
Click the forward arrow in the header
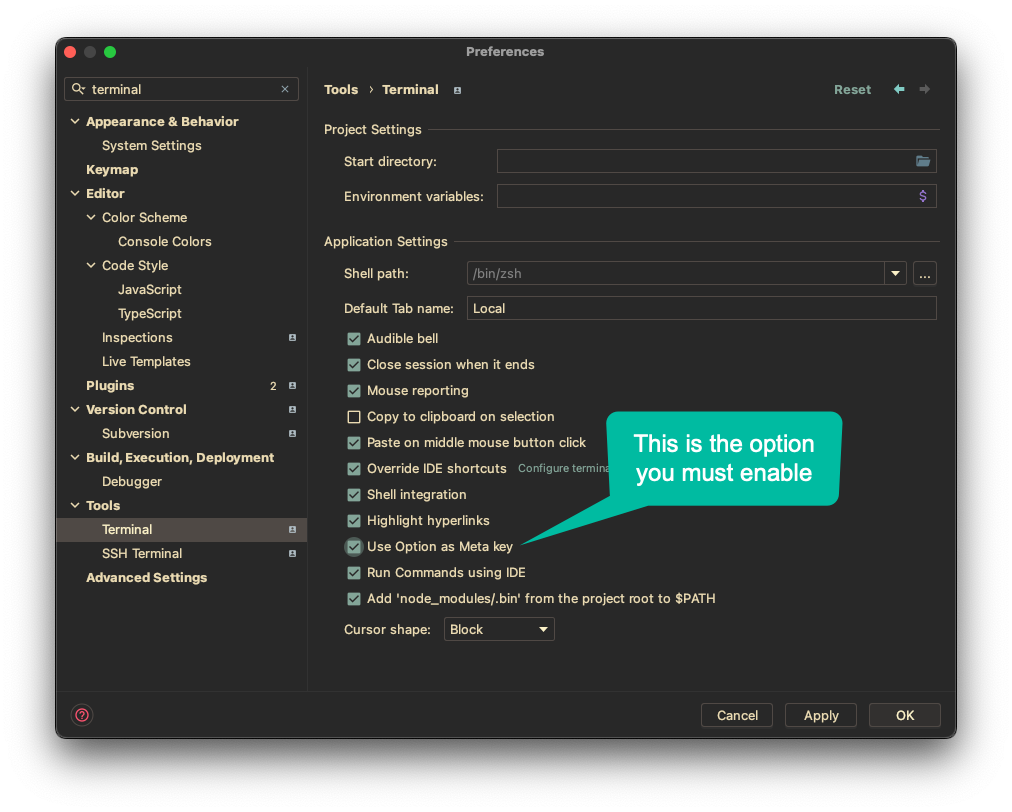pyautogui.click(x=924, y=89)
